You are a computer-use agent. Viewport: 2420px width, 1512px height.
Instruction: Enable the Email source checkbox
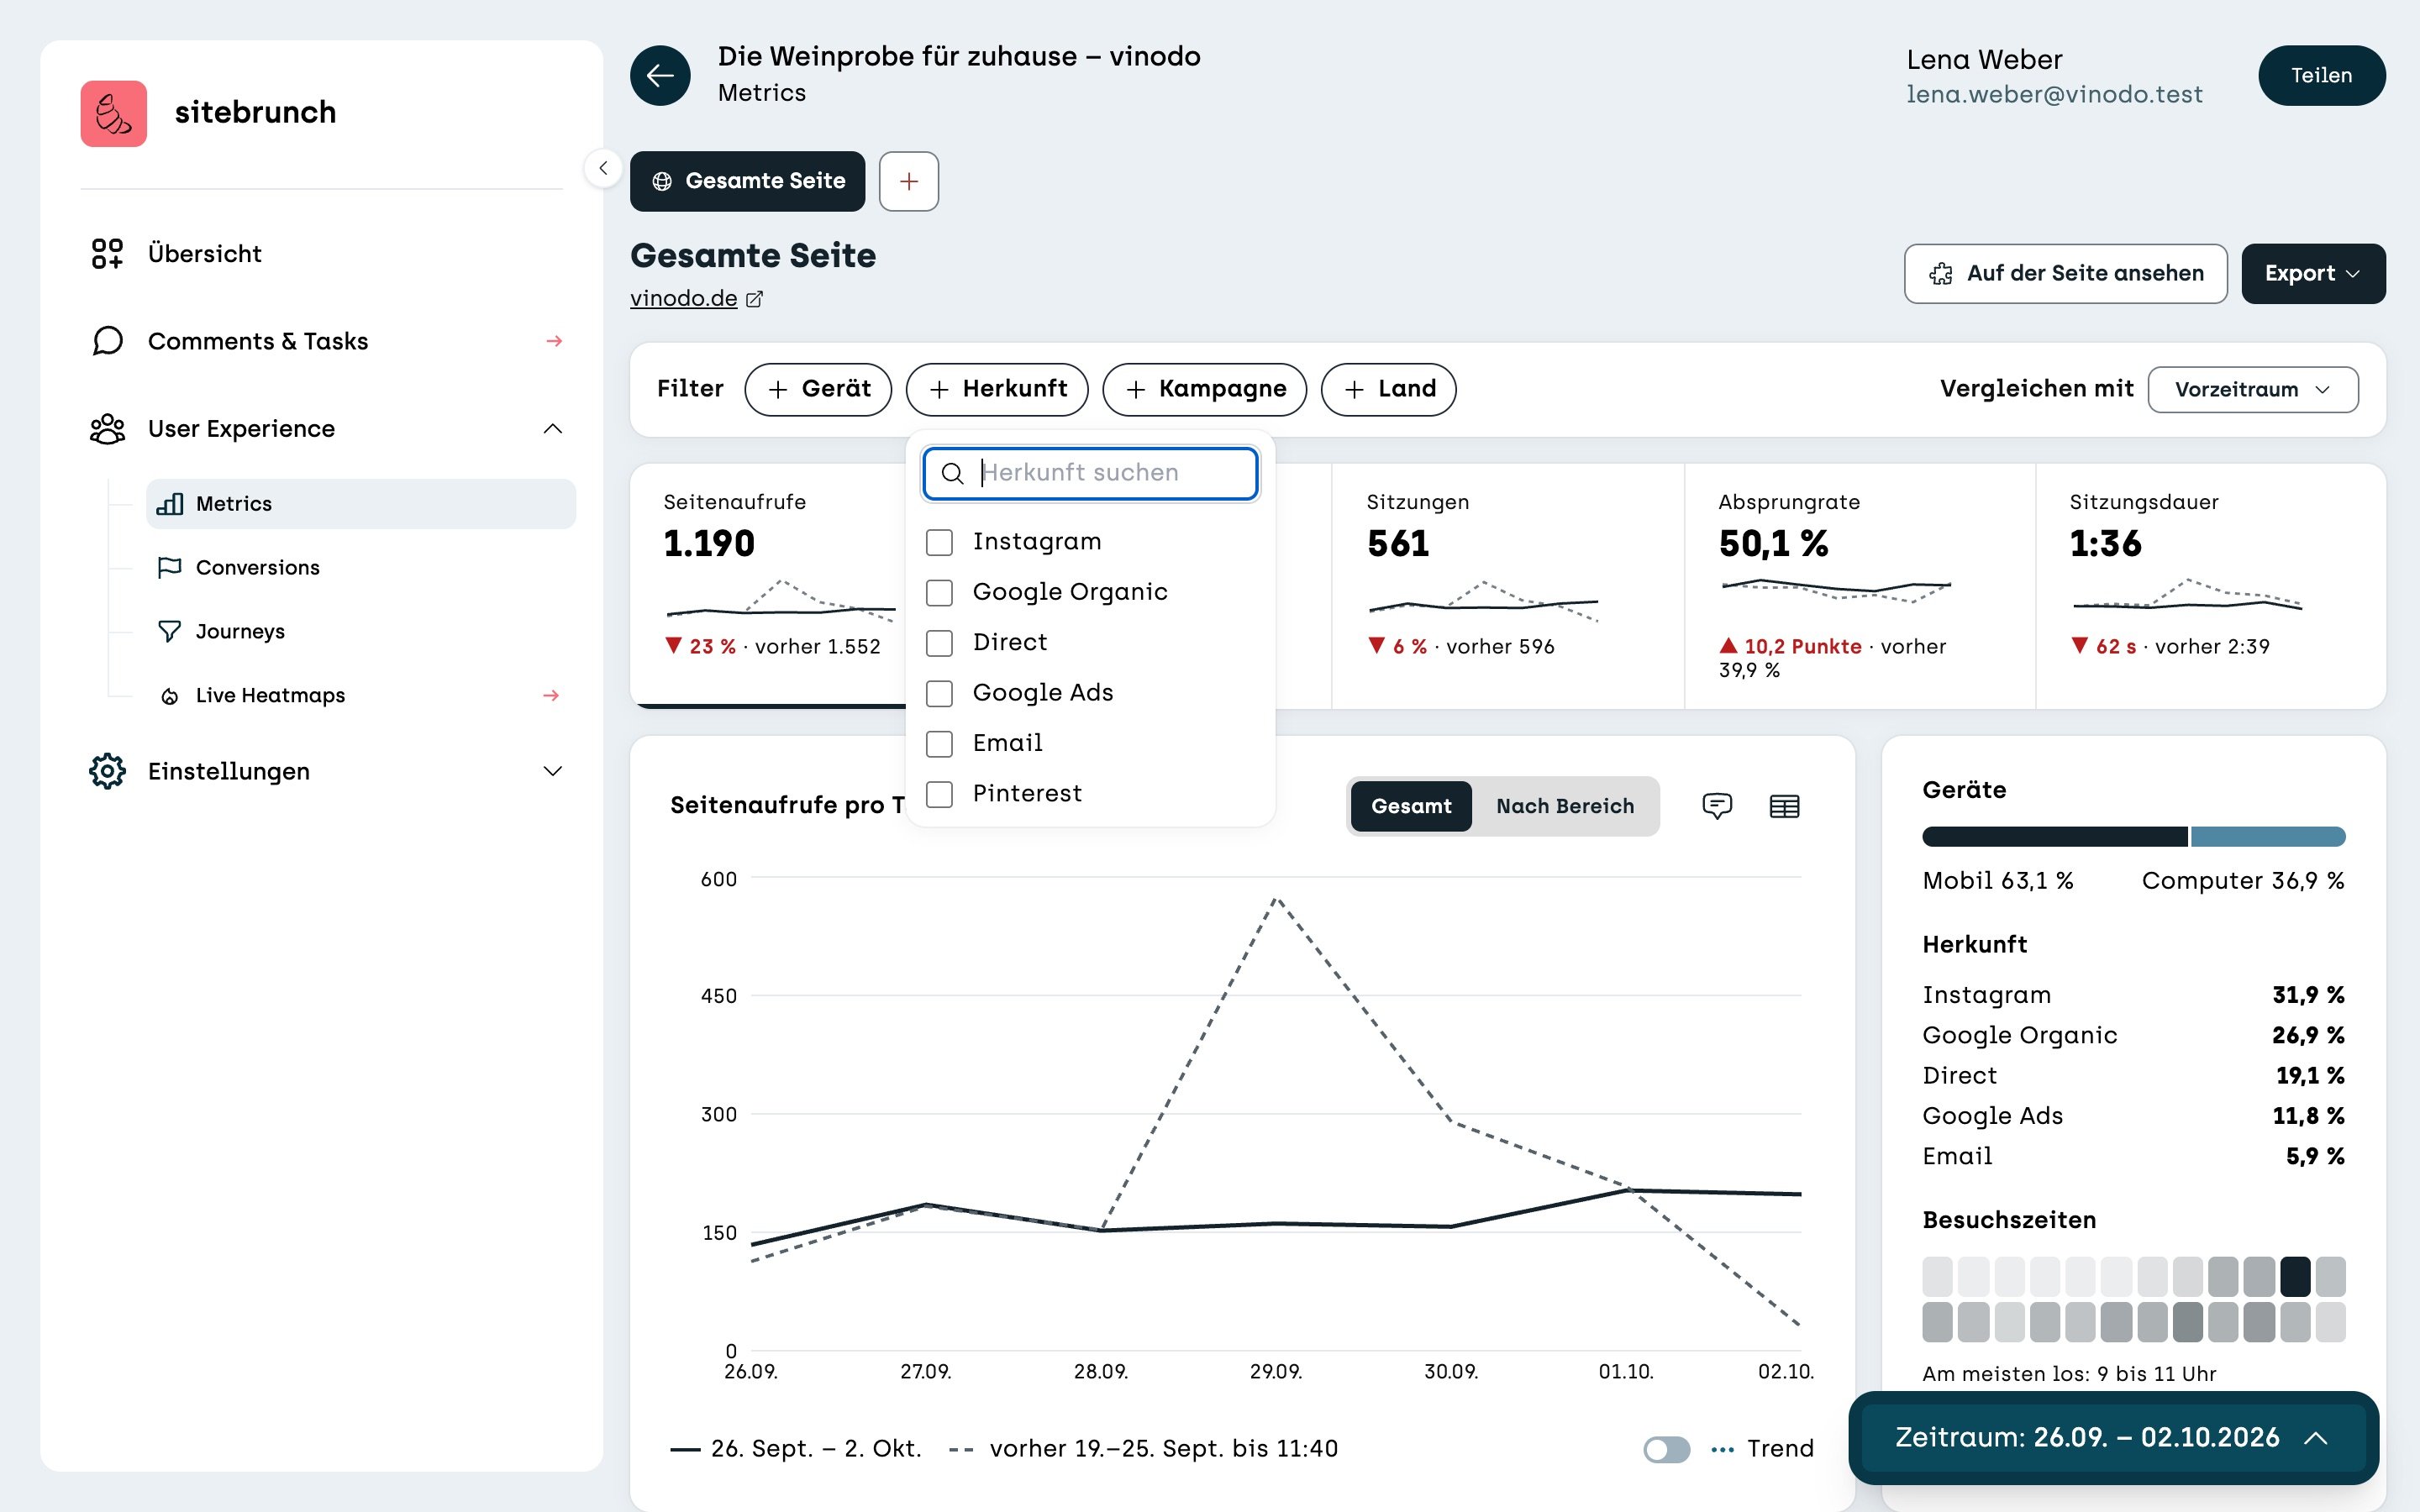pyautogui.click(x=939, y=744)
